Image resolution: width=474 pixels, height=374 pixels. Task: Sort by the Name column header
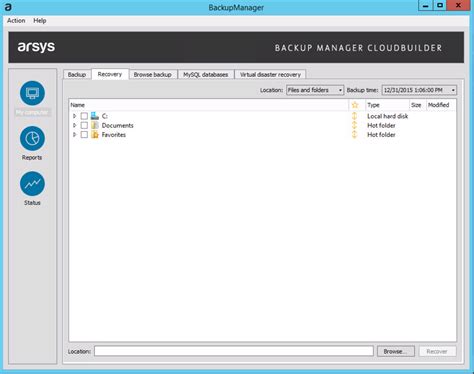click(209, 105)
